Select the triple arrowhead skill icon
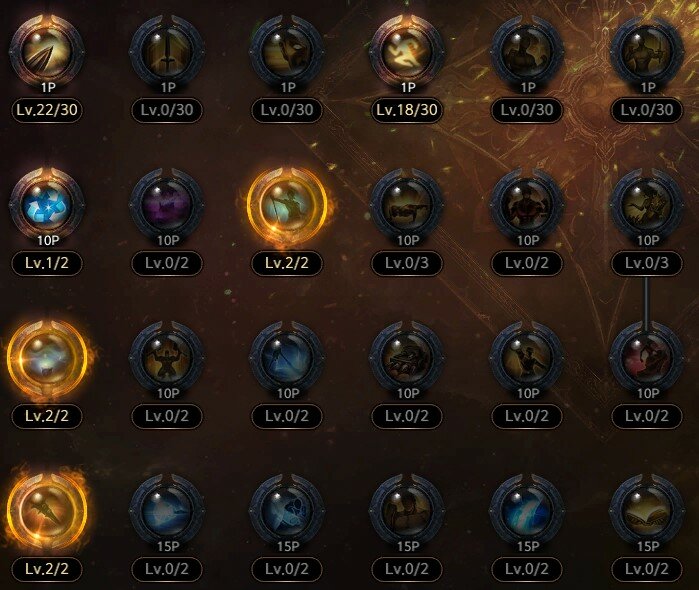The width and height of the screenshot is (699, 590). [x=47, y=52]
